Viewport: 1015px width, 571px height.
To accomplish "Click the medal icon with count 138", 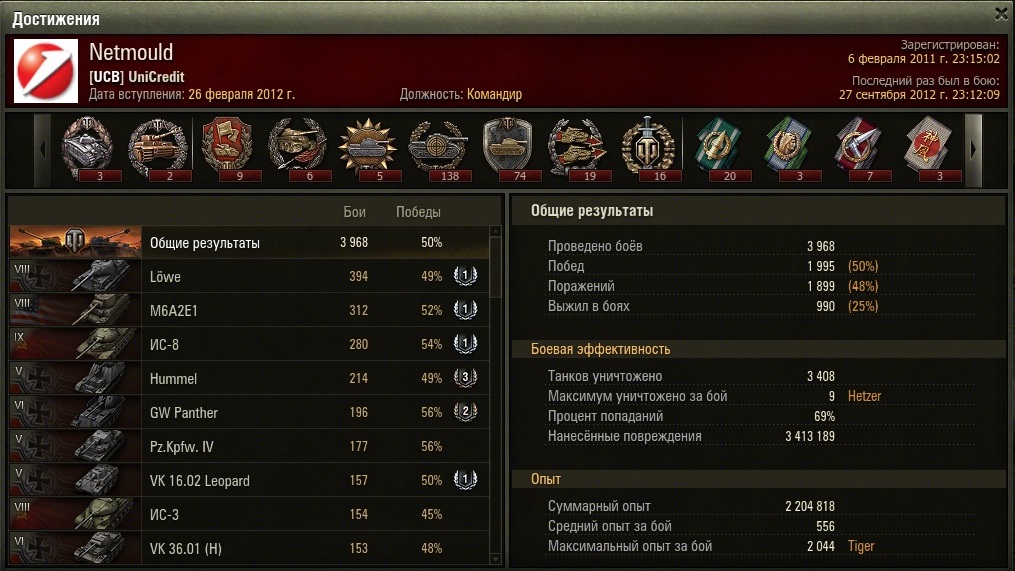I will (438, 148).
